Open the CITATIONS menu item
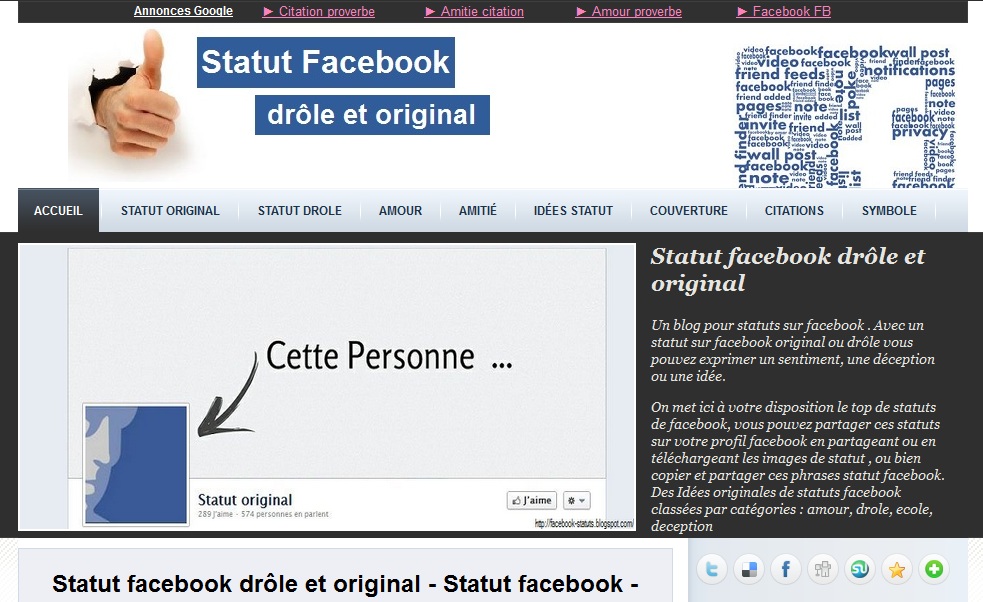This screenshot has width=983, height=602. (x=794, y=211)
